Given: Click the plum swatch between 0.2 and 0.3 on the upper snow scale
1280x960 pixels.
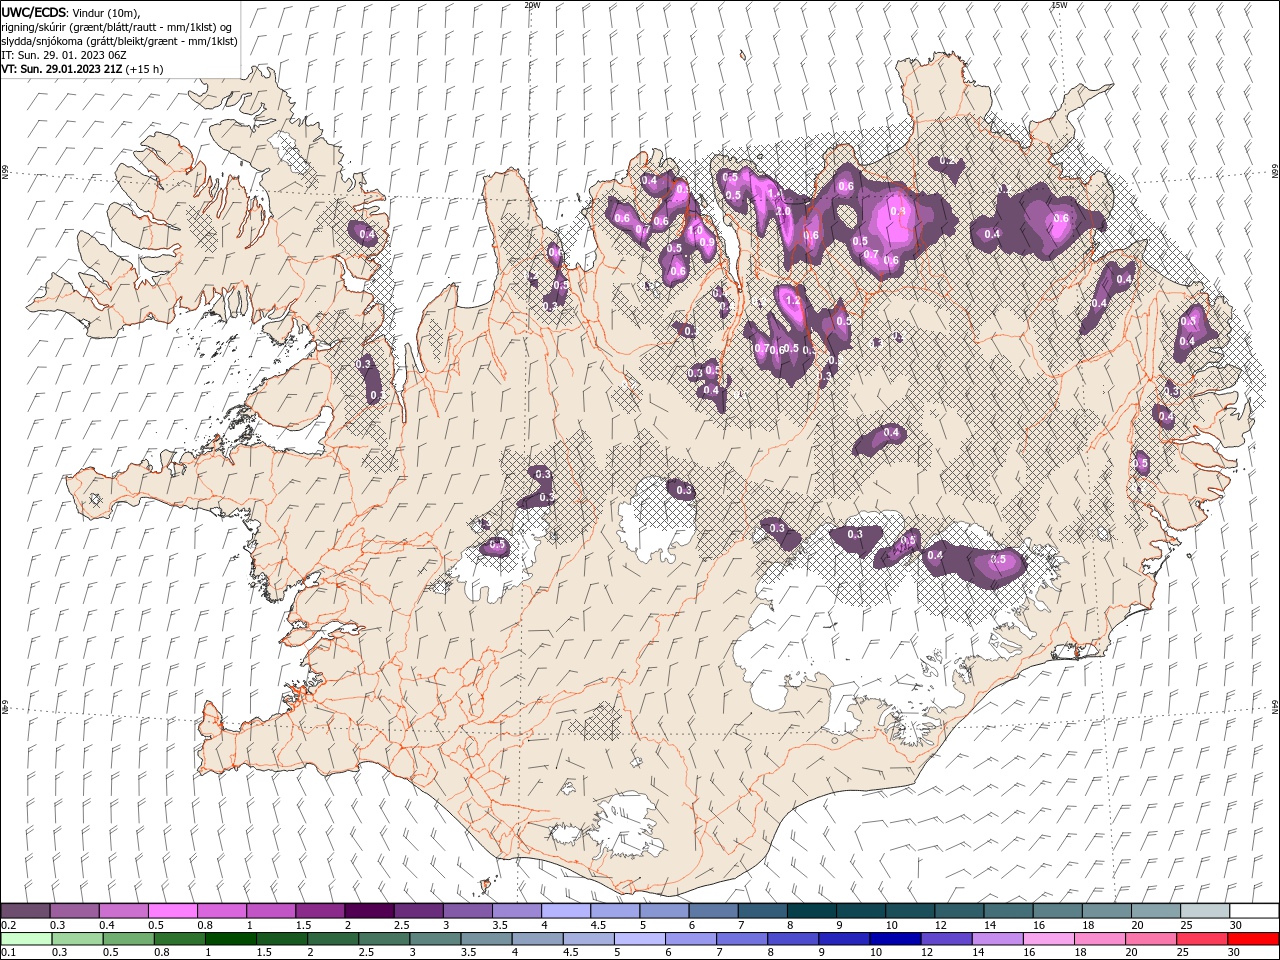Looking at the screenshot, I should point(25,911).
